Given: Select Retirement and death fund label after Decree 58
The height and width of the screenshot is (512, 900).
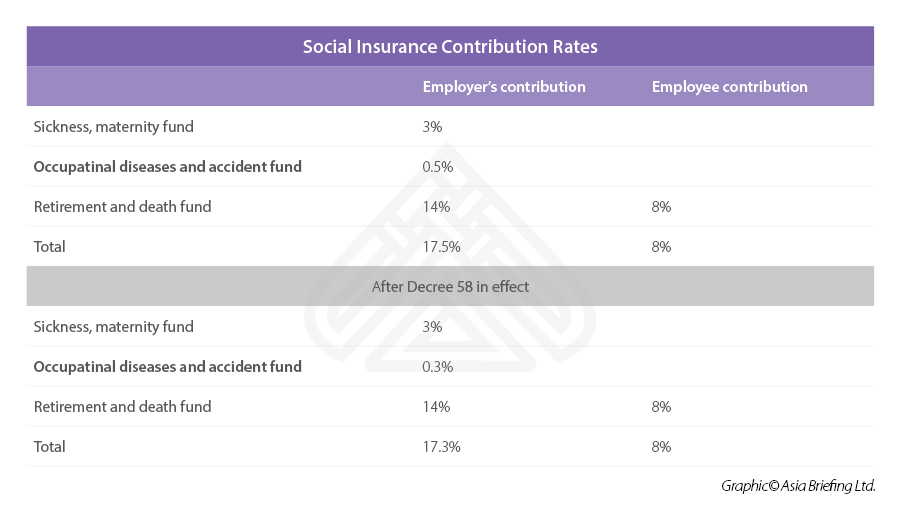Looking at the screenshot, I should point(122,407).
